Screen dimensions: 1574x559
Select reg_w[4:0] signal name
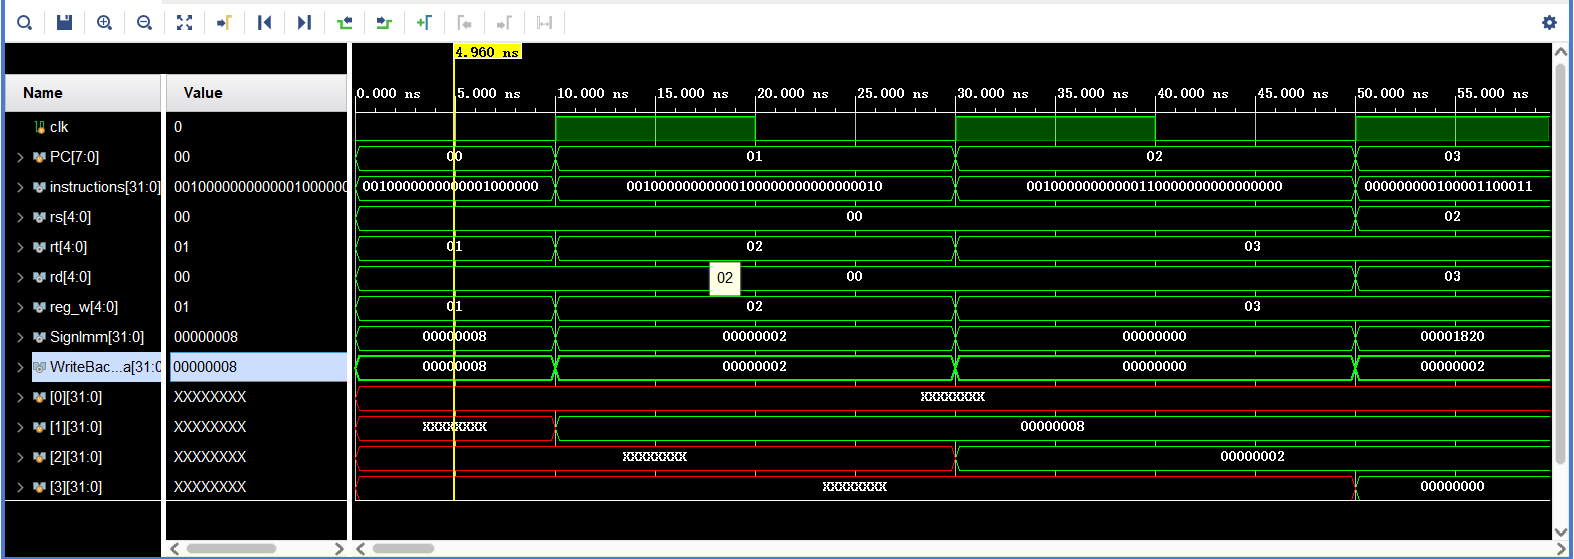[x=84, y=307]
